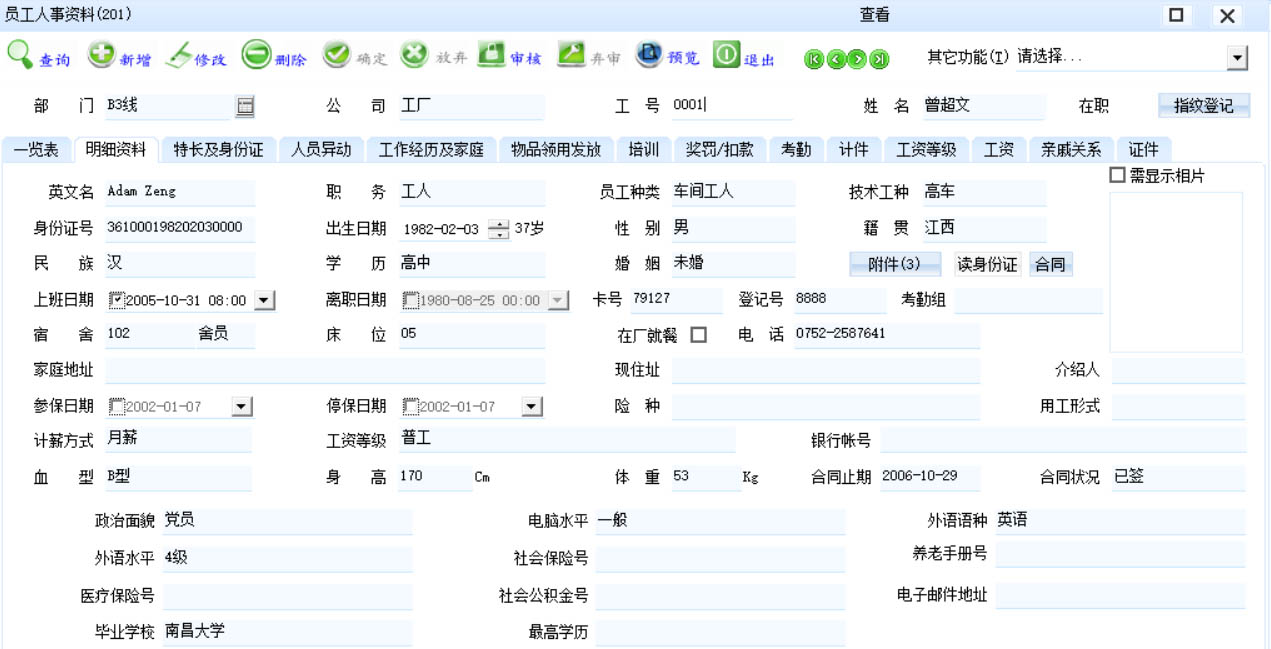Click the 家庭地址 input field
The height and width of the screenshot is (649, 1271).
point(325,370)
